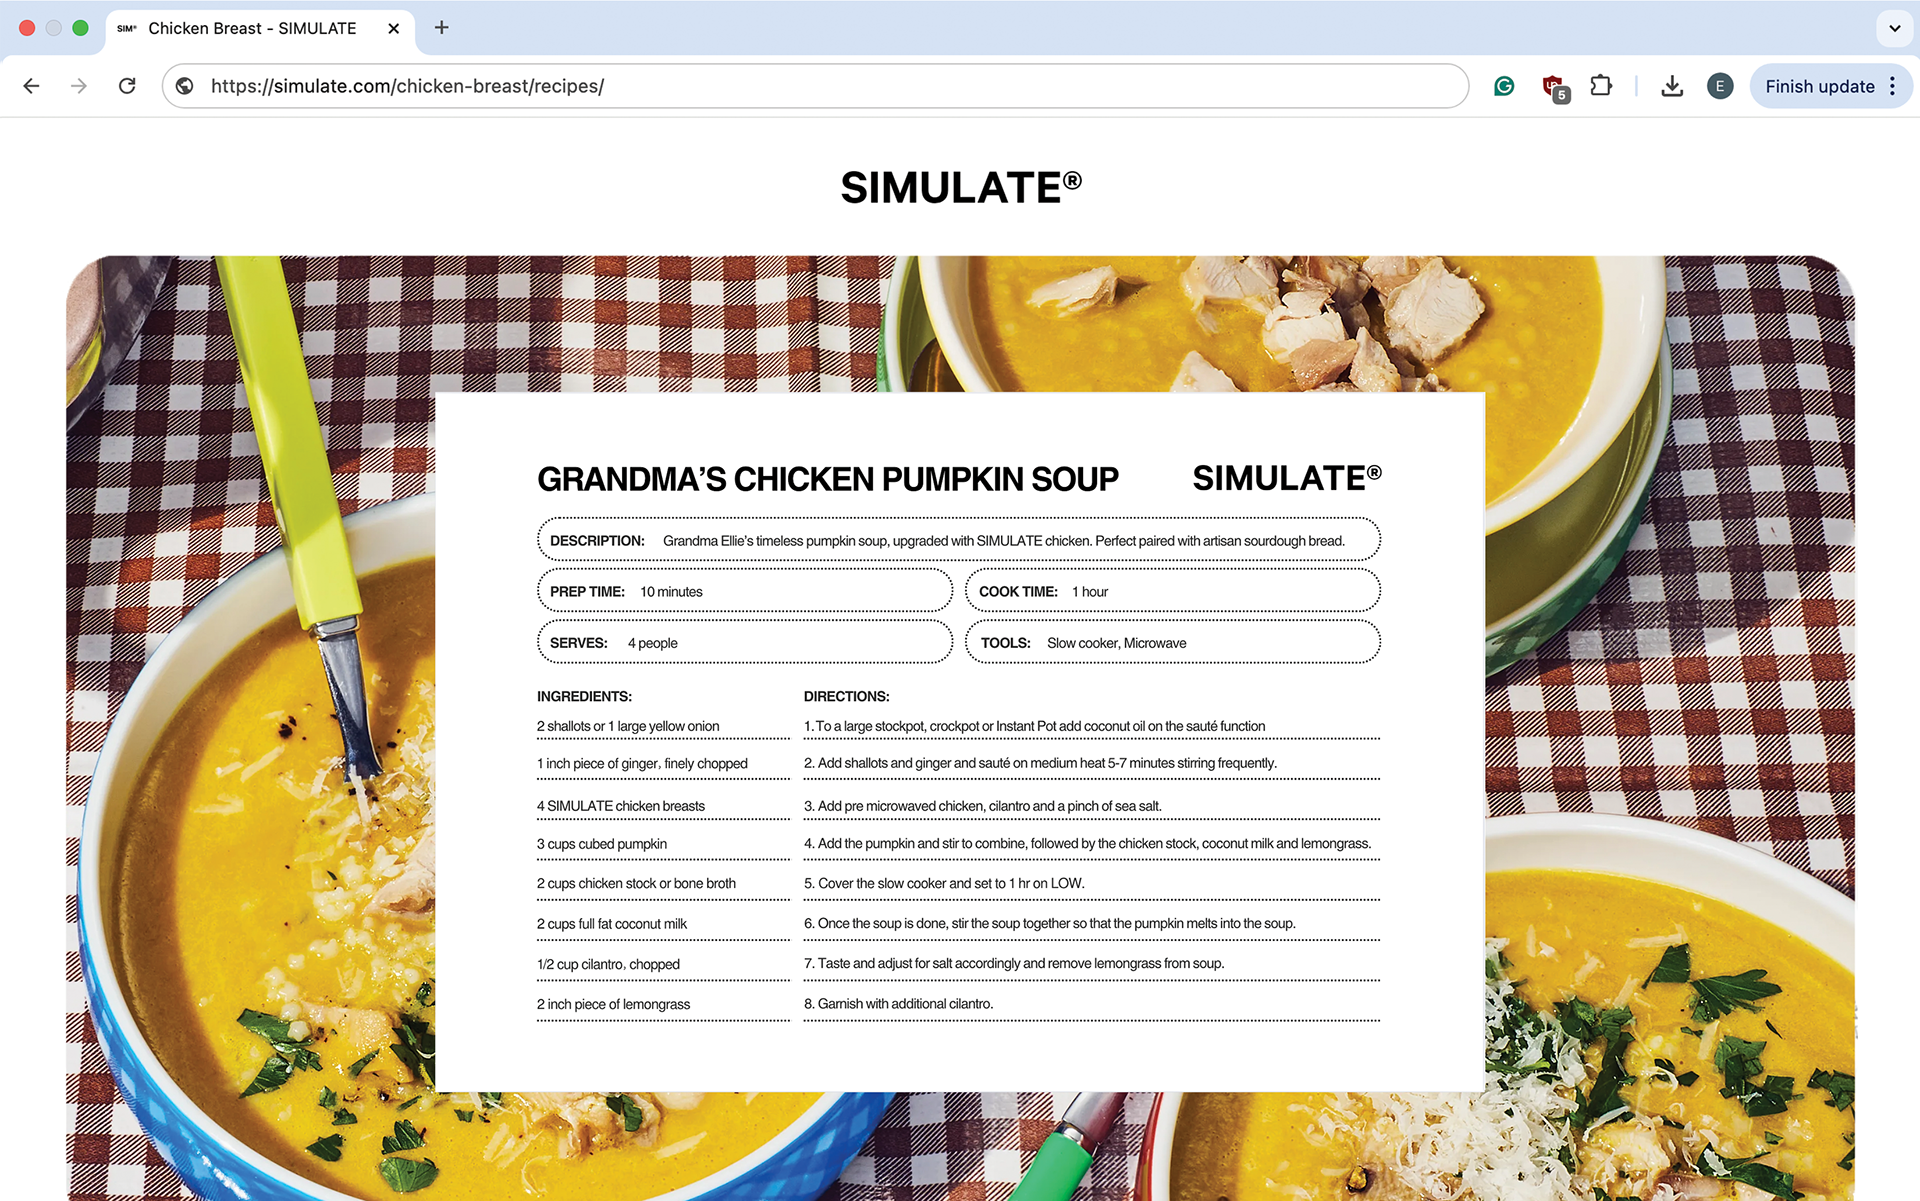This screenshot has width=1920, height=1201.
Task: Click '4 SIMULATE chicken breasts' ingredient
Action: [x=620, y=806]
